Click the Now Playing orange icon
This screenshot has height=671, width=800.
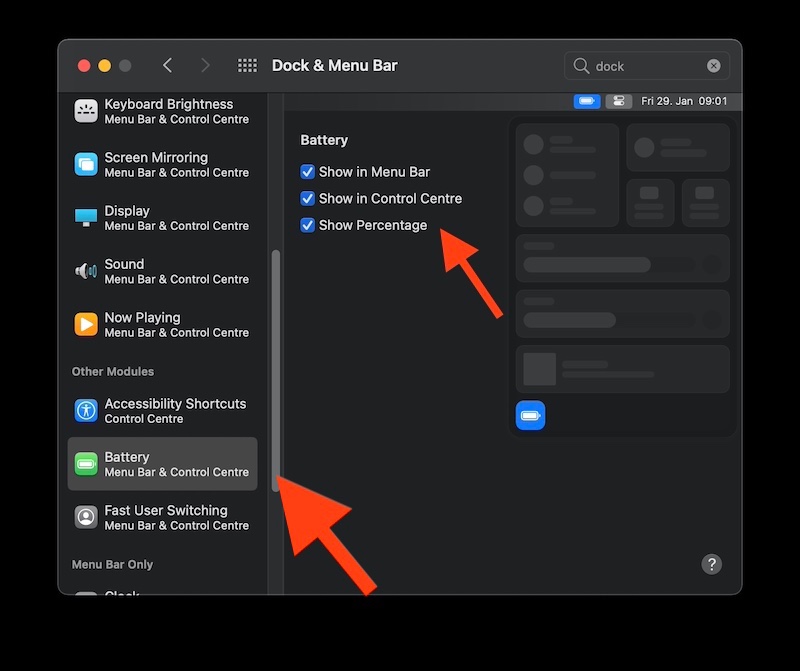coord(86,325)
